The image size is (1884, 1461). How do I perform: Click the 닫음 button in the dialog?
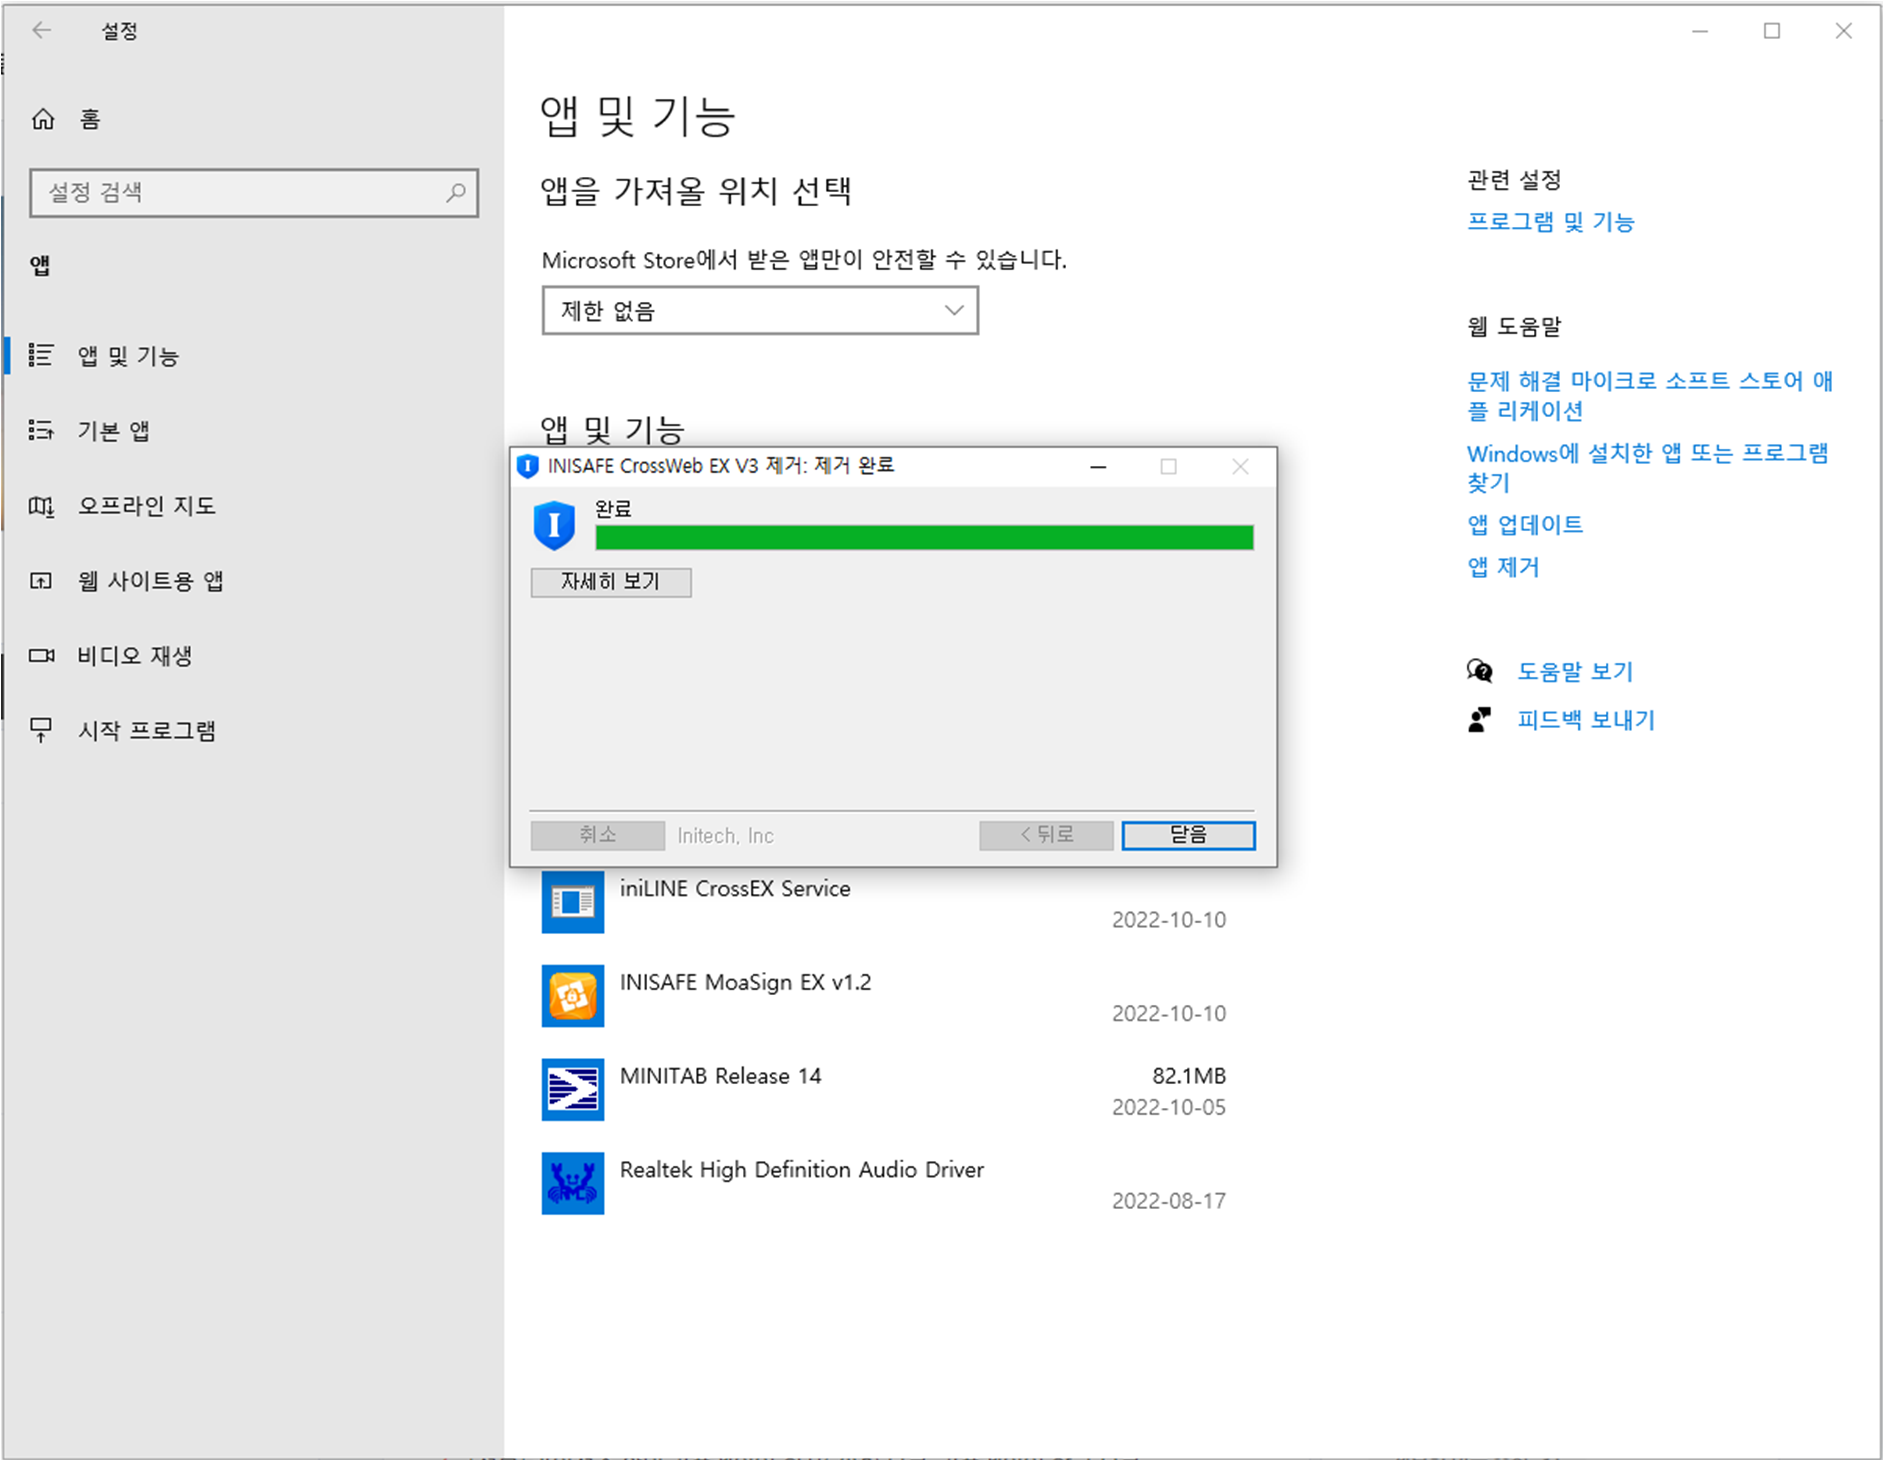point(1188,835)
